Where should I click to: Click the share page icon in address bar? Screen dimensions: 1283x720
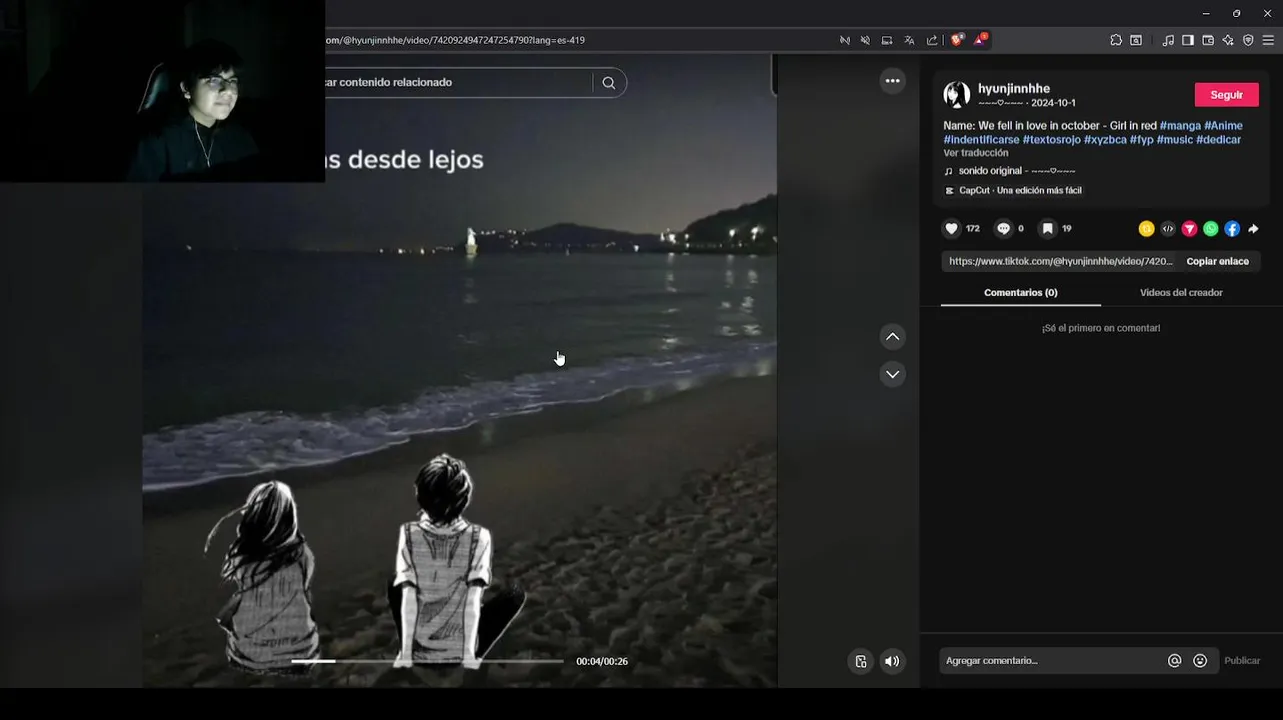pos(932,40)
